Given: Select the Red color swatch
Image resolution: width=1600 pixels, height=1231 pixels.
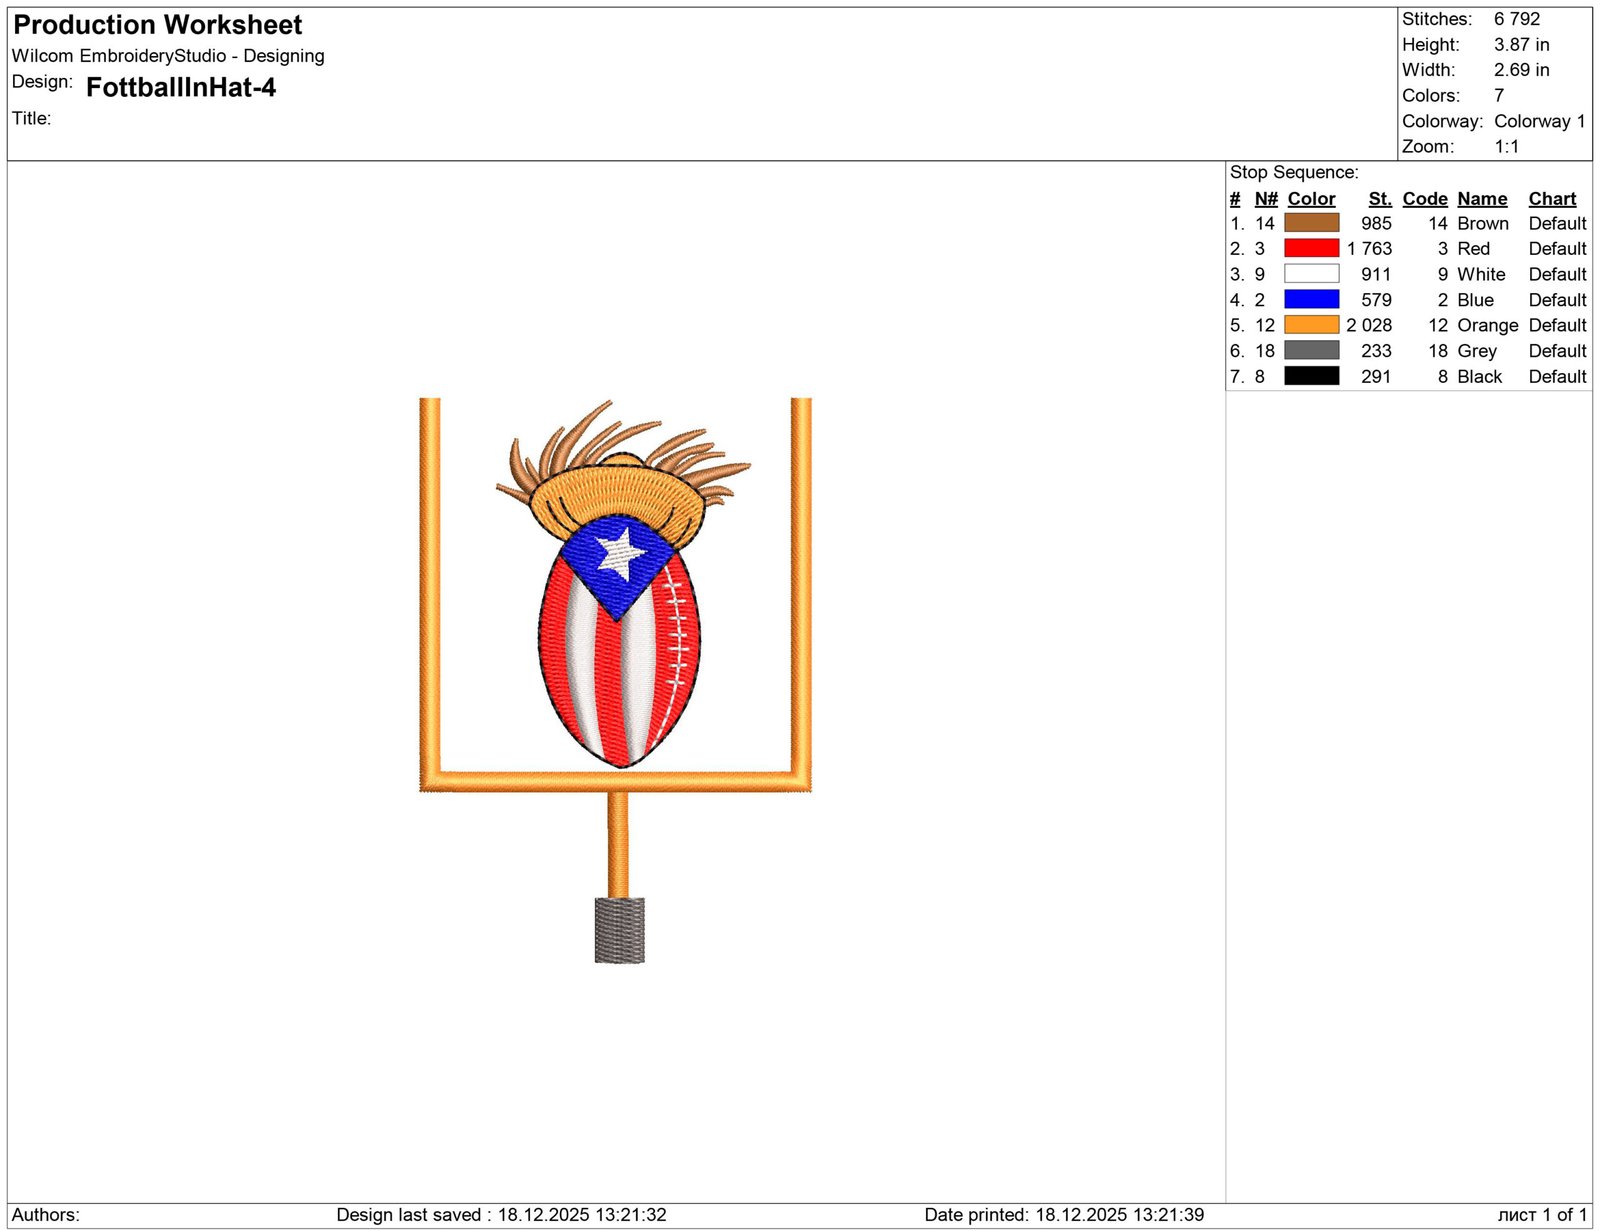Looking at the screenshot, I should [x=1310, y=248].
